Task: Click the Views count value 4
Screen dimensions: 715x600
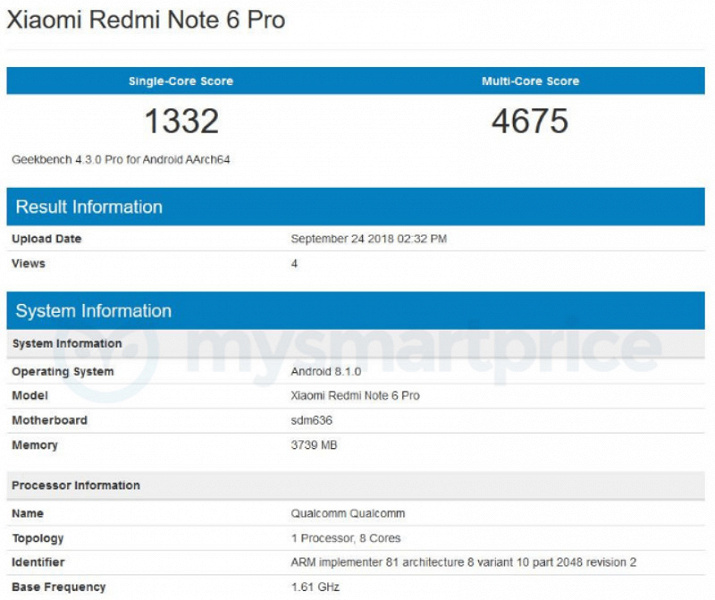Action: coord(294,264)
